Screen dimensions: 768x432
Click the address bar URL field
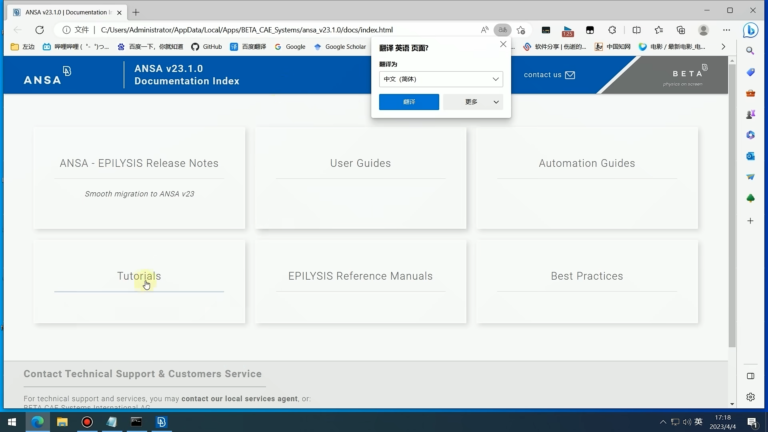click(246, 30)
